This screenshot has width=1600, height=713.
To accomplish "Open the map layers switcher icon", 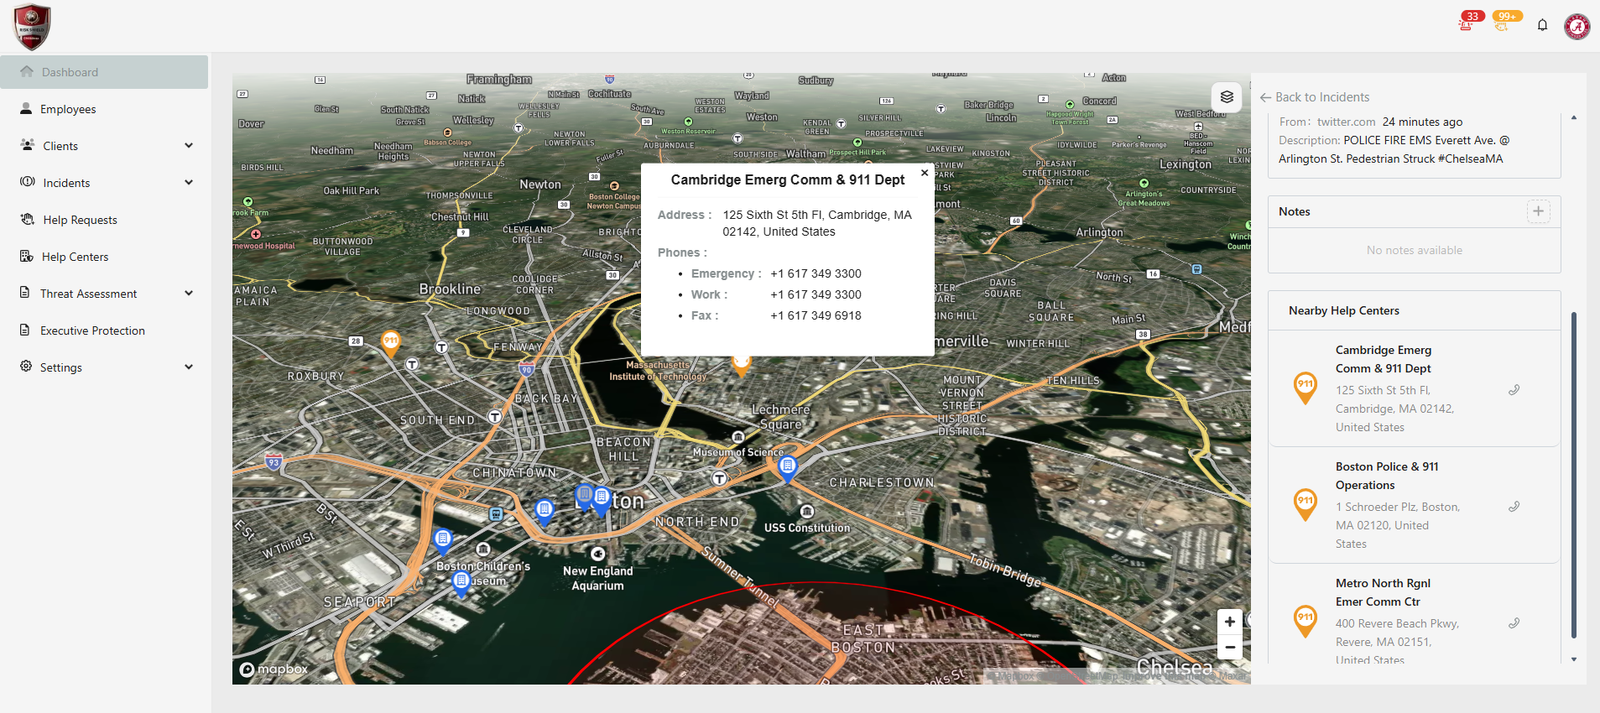I will pos(1227,97).
